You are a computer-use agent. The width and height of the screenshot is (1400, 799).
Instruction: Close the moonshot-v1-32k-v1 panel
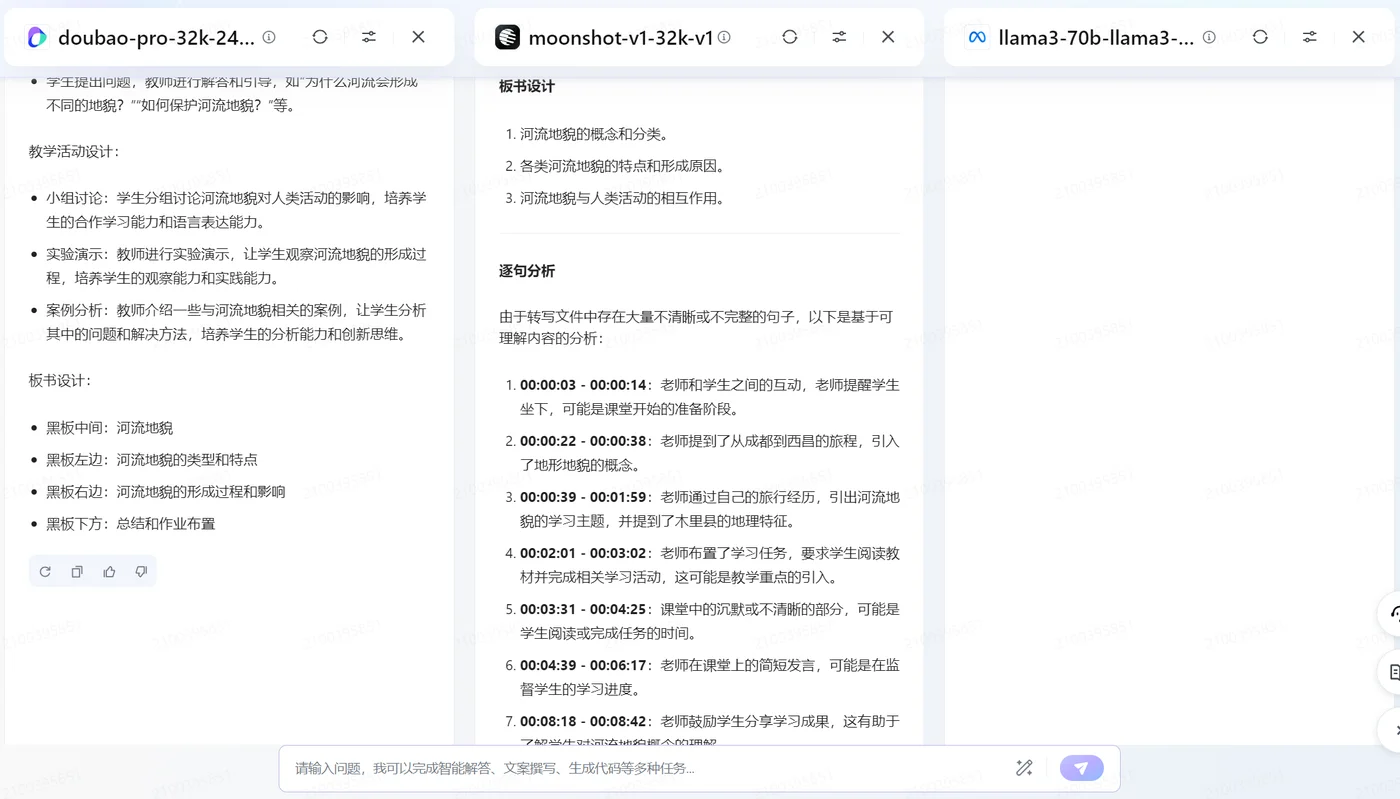(888, 37)
